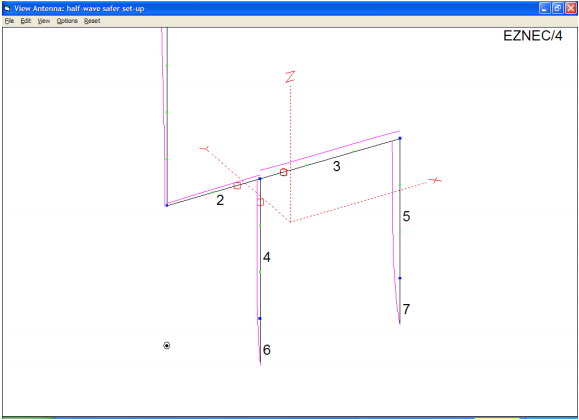Select the wire 7 number label
The height and width of the screenshot is (420, 579).
click(x=406, y=309)
